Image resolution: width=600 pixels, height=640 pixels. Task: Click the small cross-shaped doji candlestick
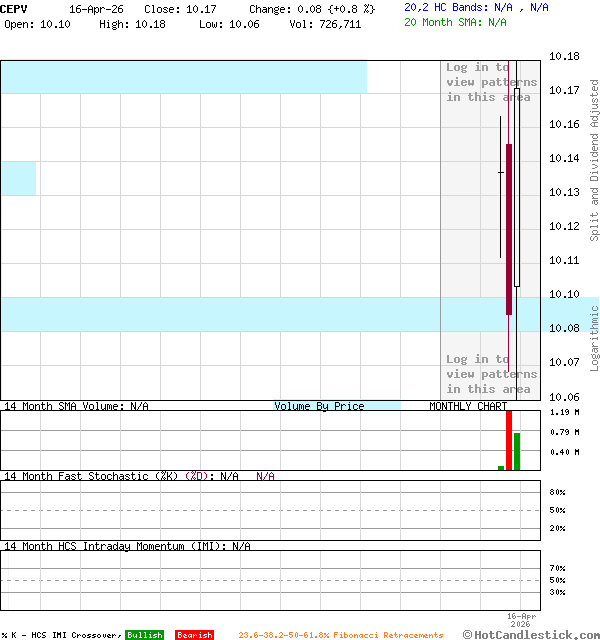click(501, 173)
